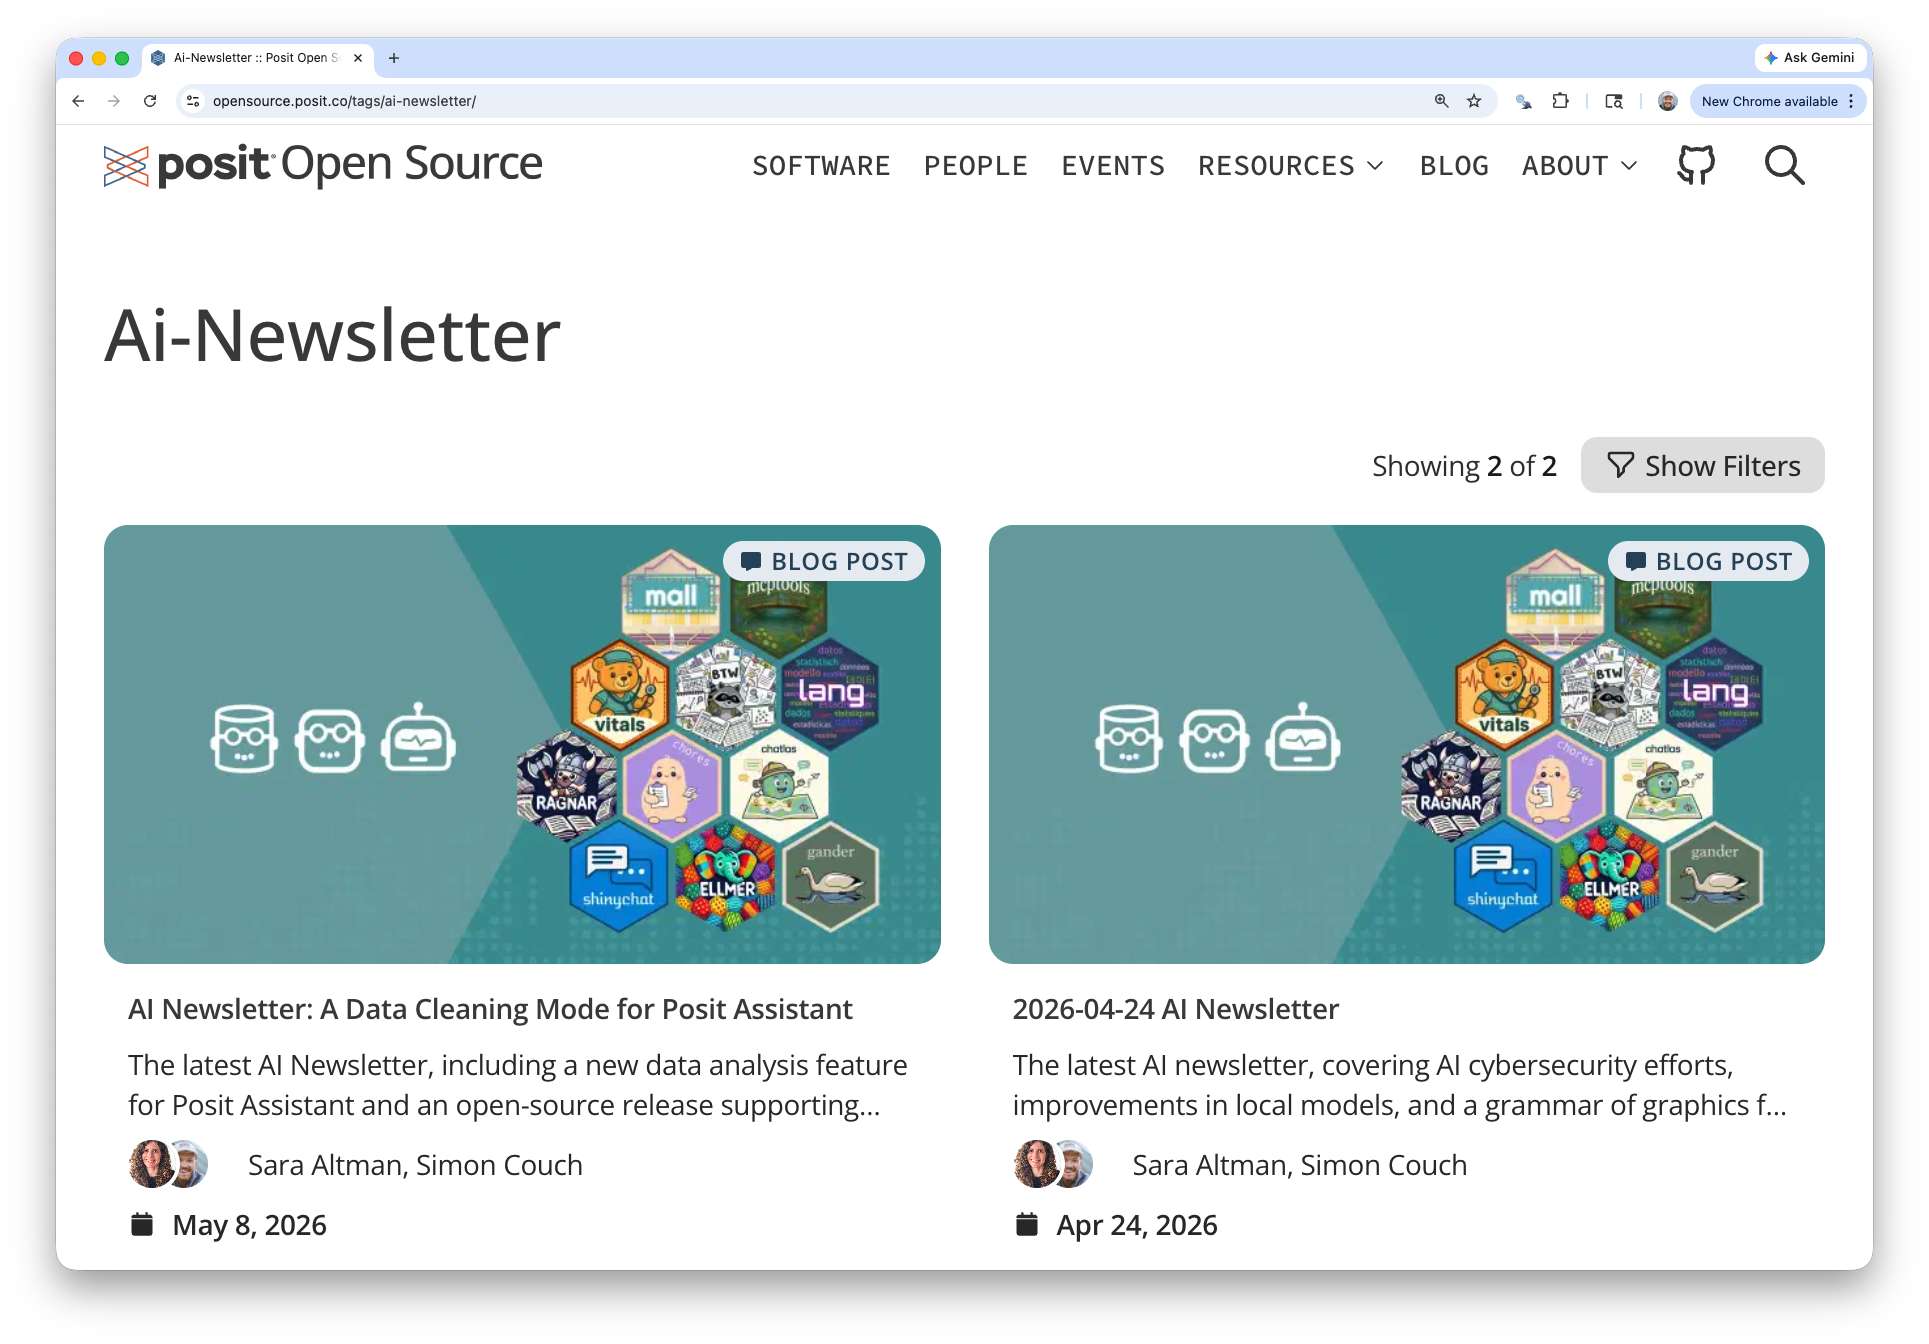Click the hex sticker thumbnail of the May 8 post
Viewport: 1929px width, 1344px height.
tap(522, 744)
